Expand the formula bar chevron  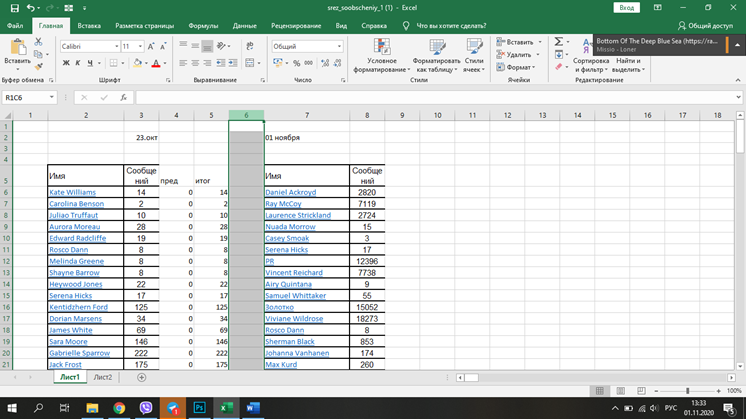coord(738,98)
